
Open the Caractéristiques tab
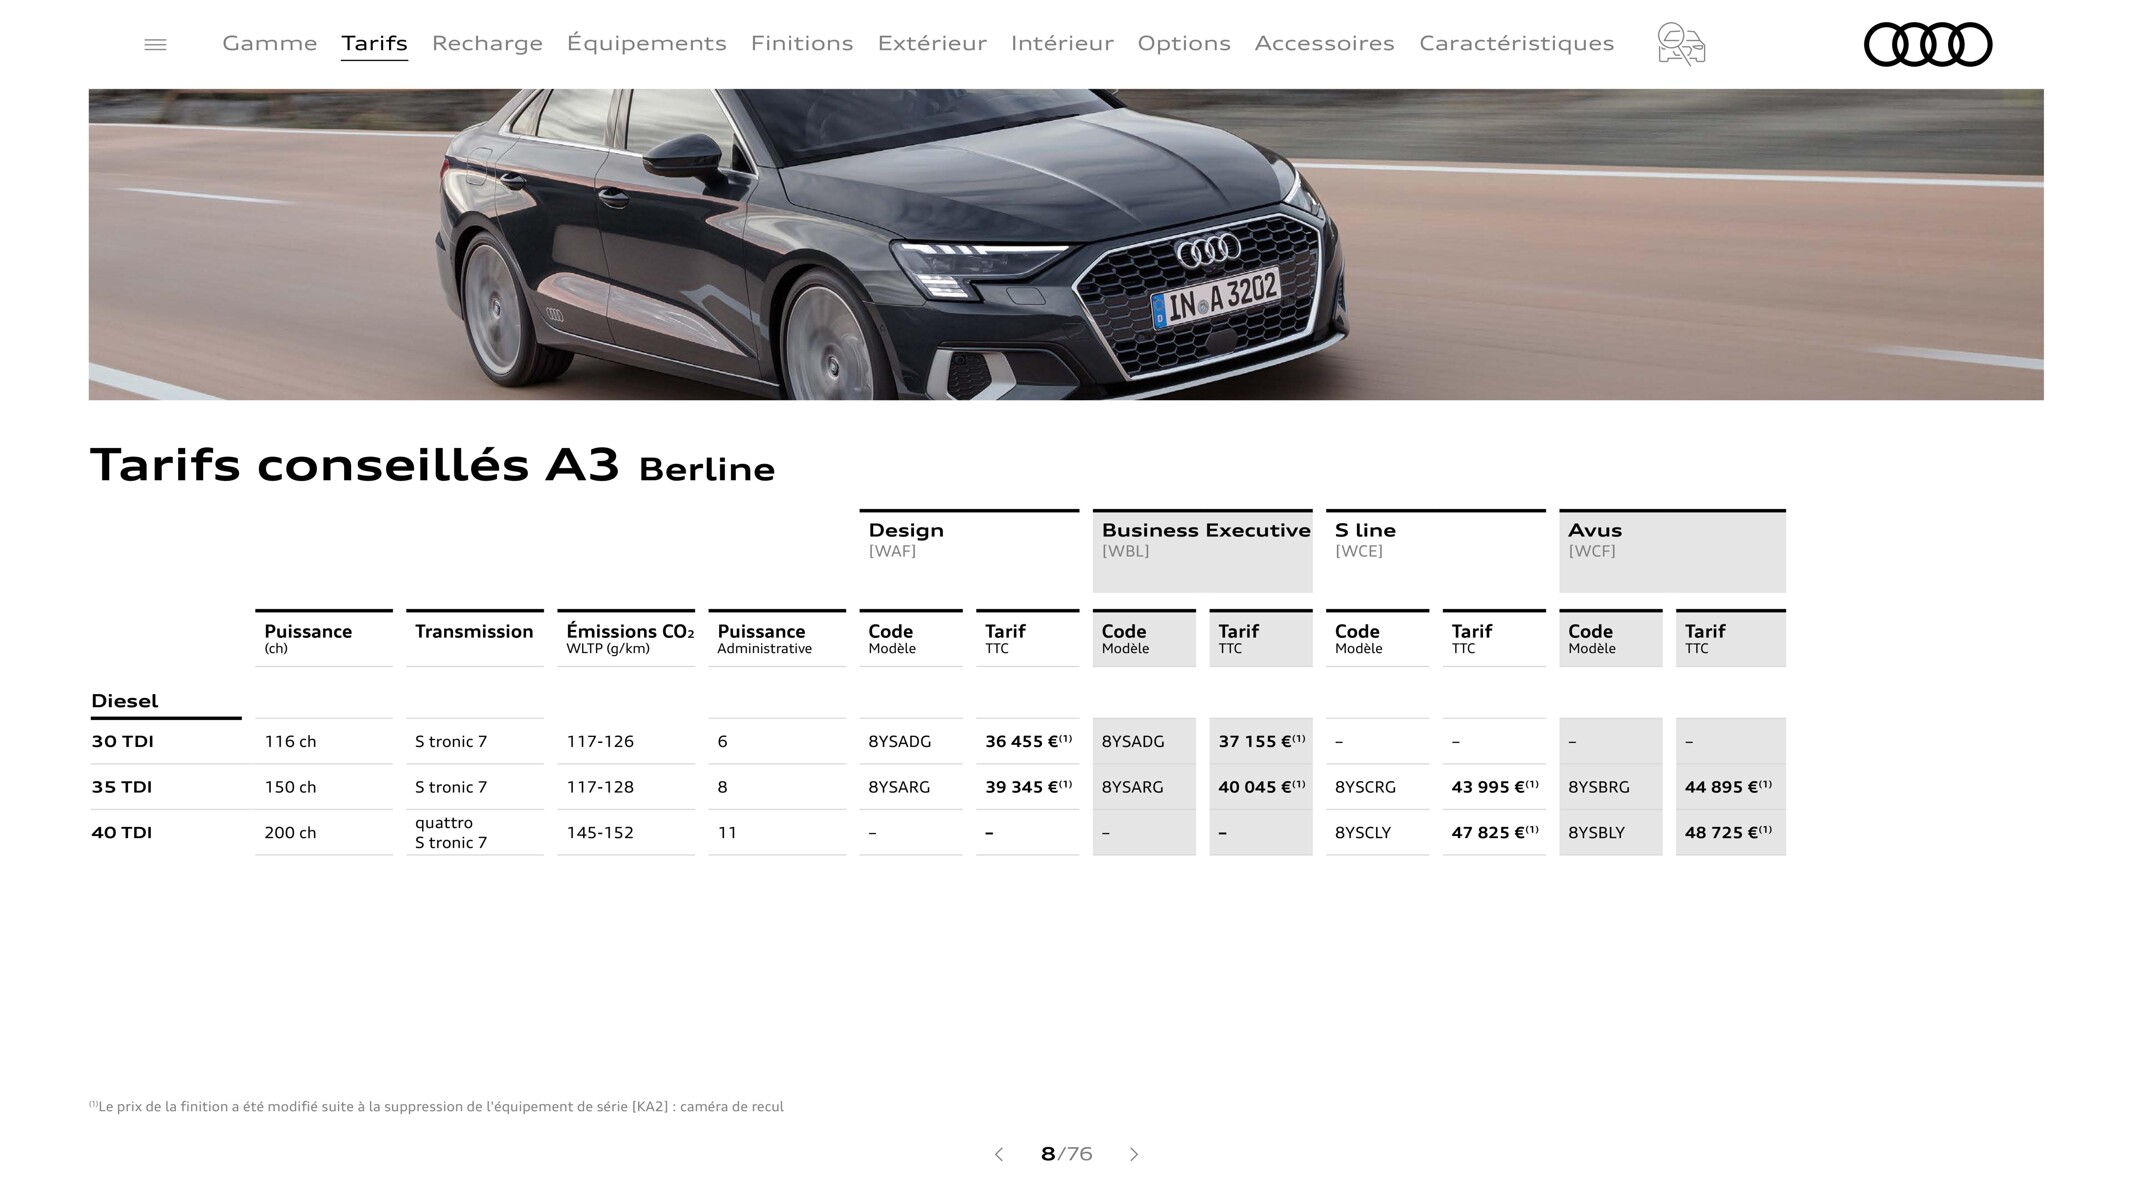pyautogui.click(x=1517, y=43)
